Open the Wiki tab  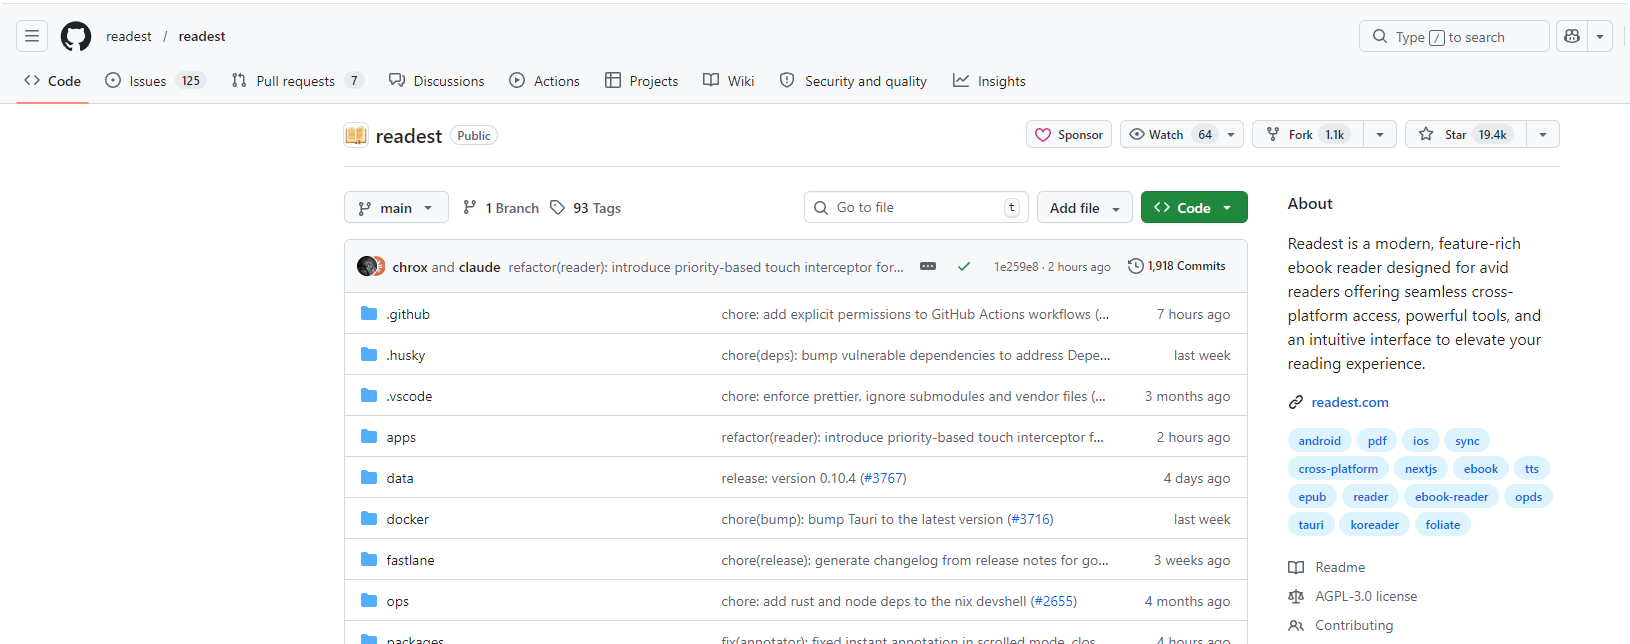pyautogui.click(x=729, y=81)
